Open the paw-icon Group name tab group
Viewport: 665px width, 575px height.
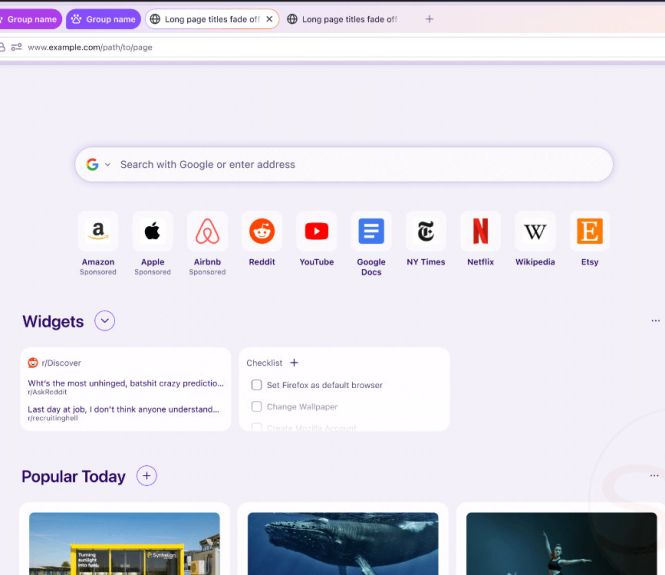coord(103,19)
